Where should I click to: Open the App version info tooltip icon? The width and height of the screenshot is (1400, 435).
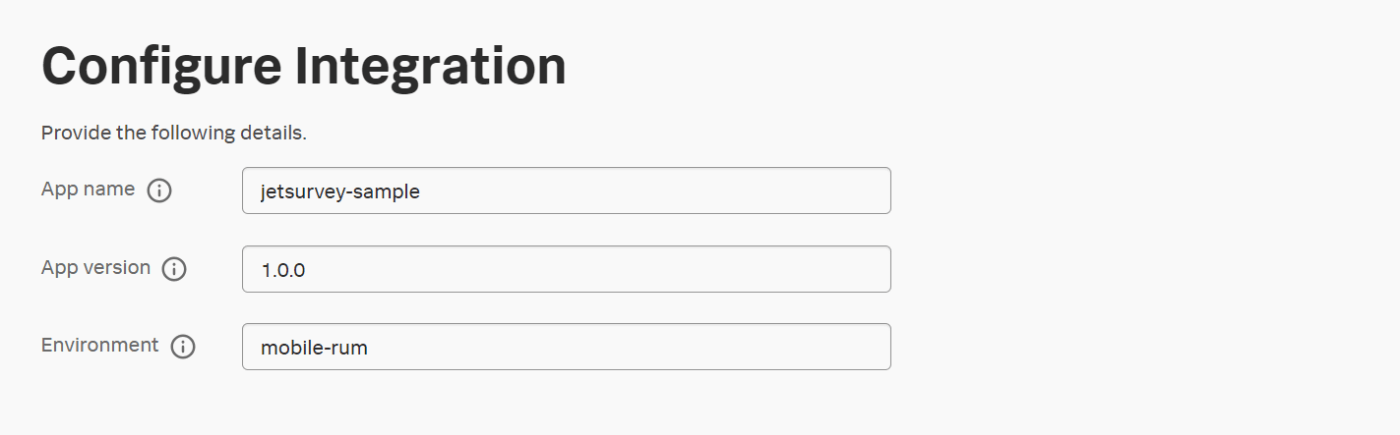point(174,269)
